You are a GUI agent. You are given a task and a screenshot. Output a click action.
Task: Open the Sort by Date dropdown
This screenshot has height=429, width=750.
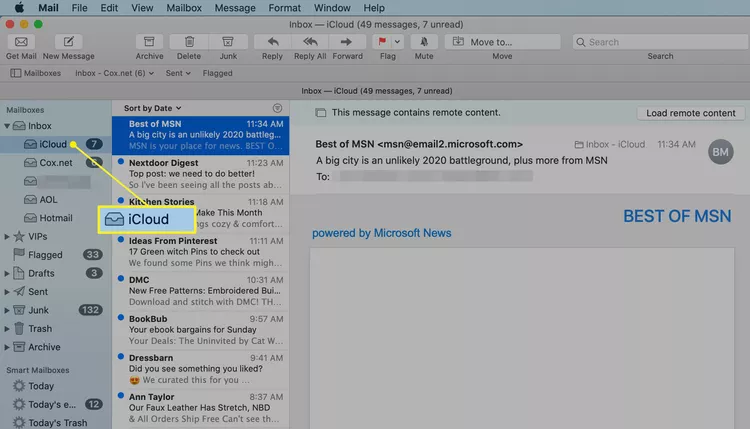tap(152, 108)
